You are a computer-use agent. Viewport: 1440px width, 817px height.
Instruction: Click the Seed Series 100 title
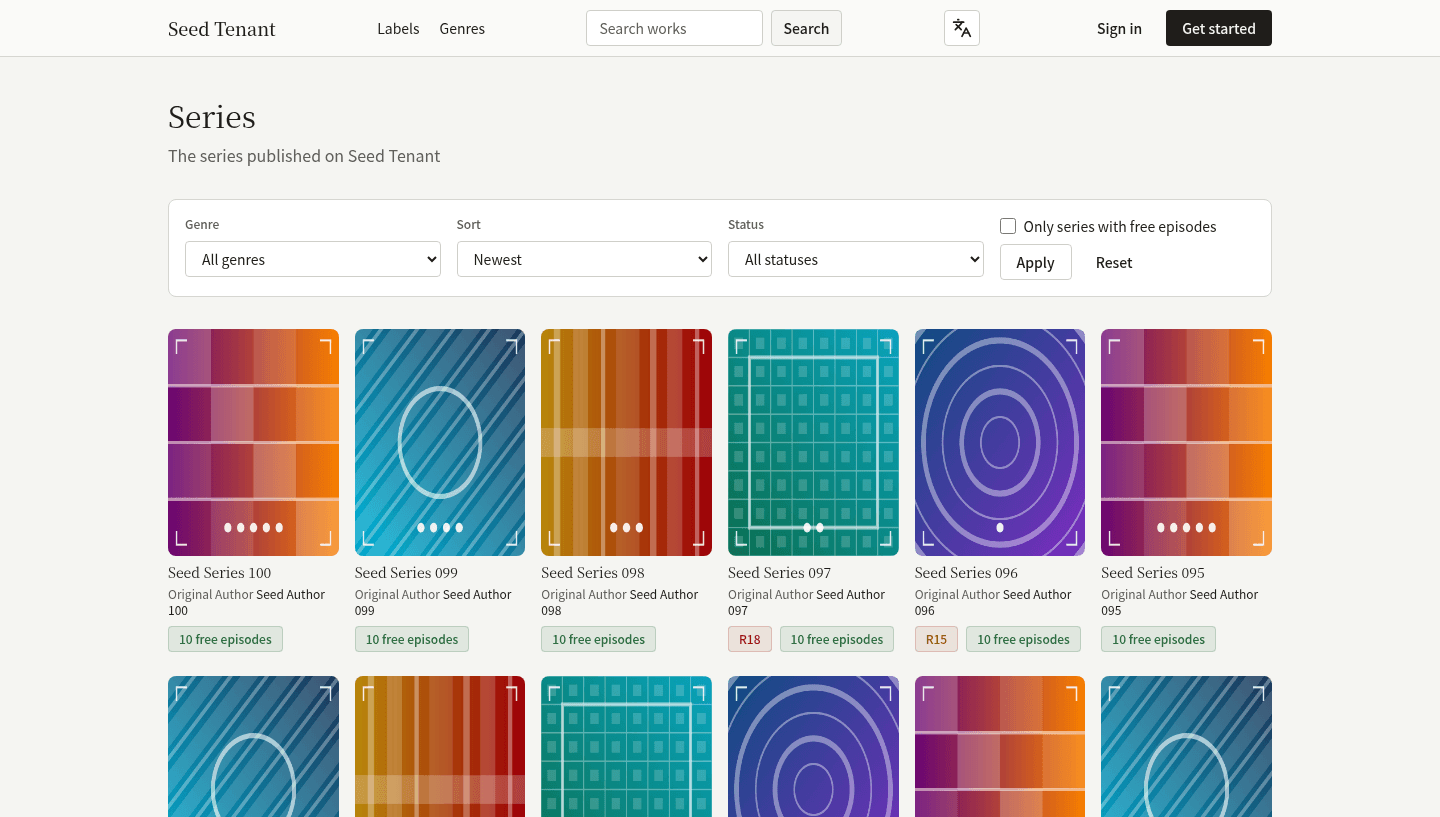(220, 573)
